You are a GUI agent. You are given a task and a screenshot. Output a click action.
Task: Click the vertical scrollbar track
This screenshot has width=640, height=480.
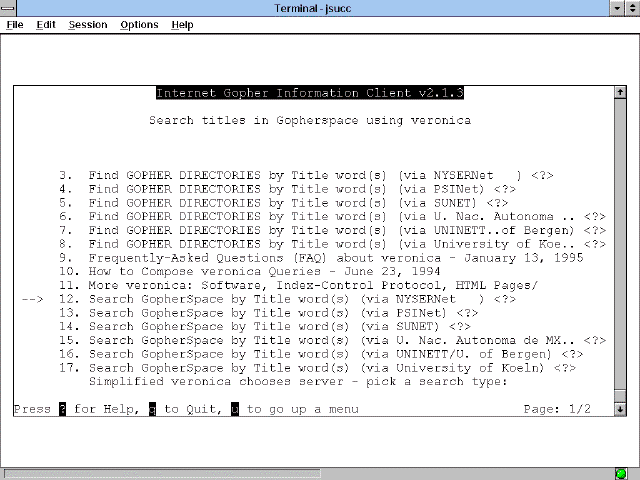(620, 245)
